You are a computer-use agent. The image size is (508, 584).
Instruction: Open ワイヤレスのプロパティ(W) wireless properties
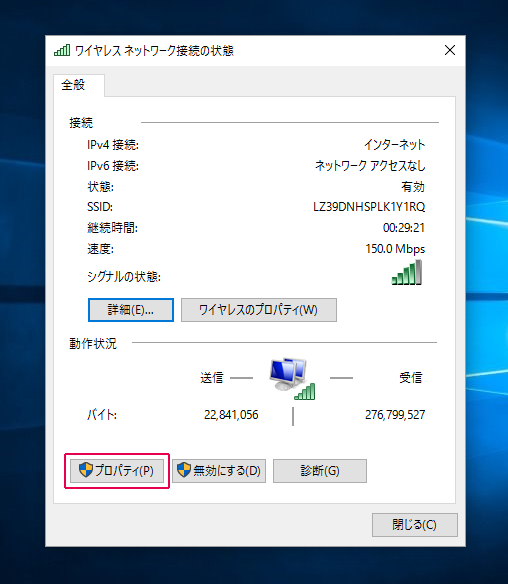[x=259, y=310]
